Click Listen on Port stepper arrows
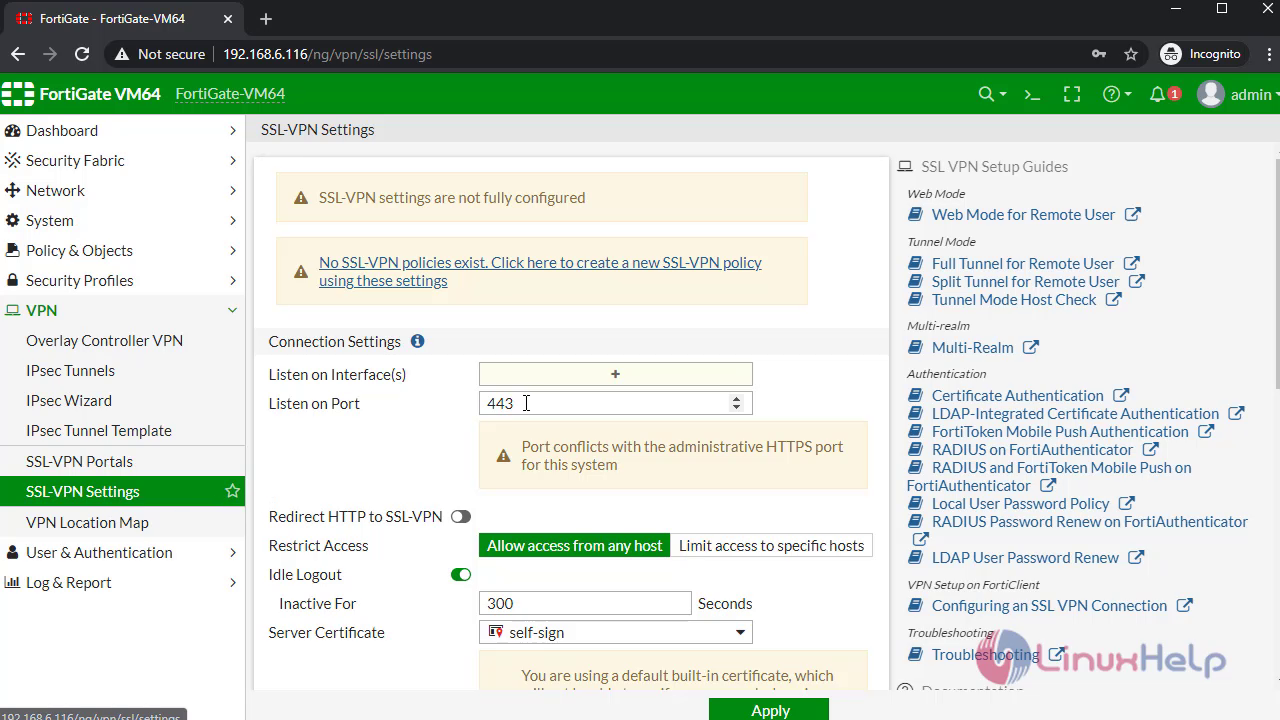 (x=736, y=403)
